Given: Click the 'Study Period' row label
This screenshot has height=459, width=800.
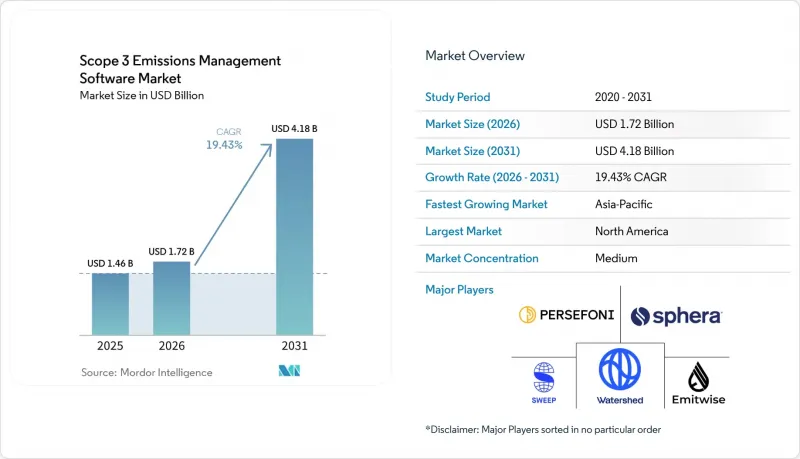Looking at the screenshot, I should (x=458, y=97).
